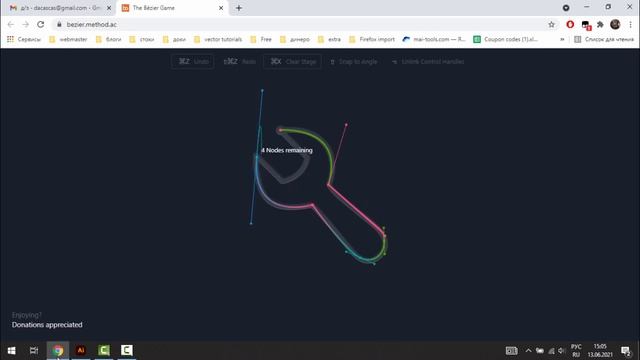
Task: Click the Chrome taskbar icon
Action: point(58,350)
